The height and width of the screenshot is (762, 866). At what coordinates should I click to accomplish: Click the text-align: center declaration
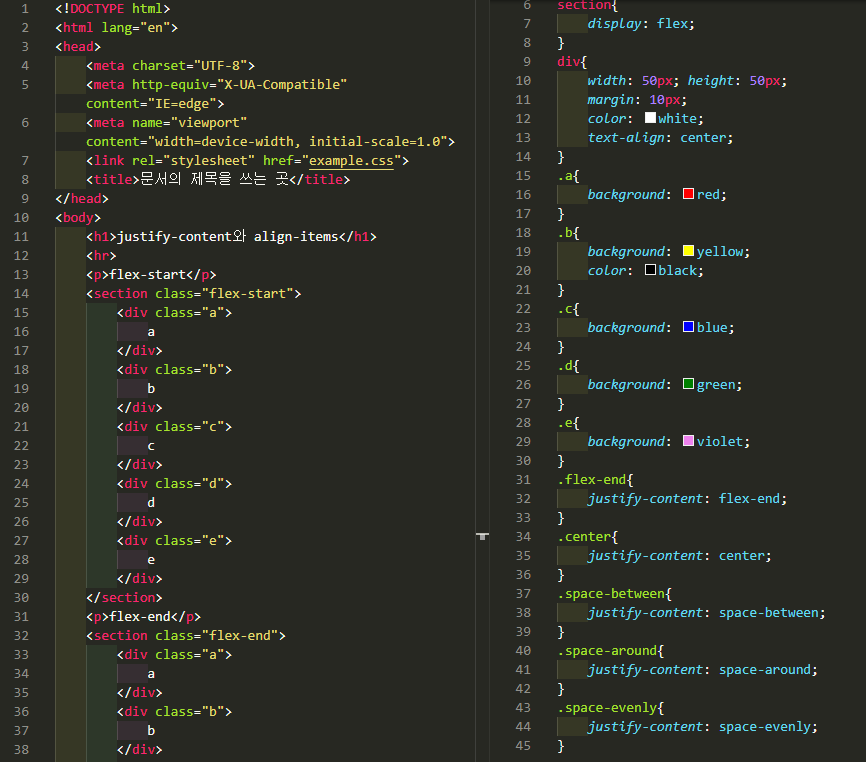660,137
